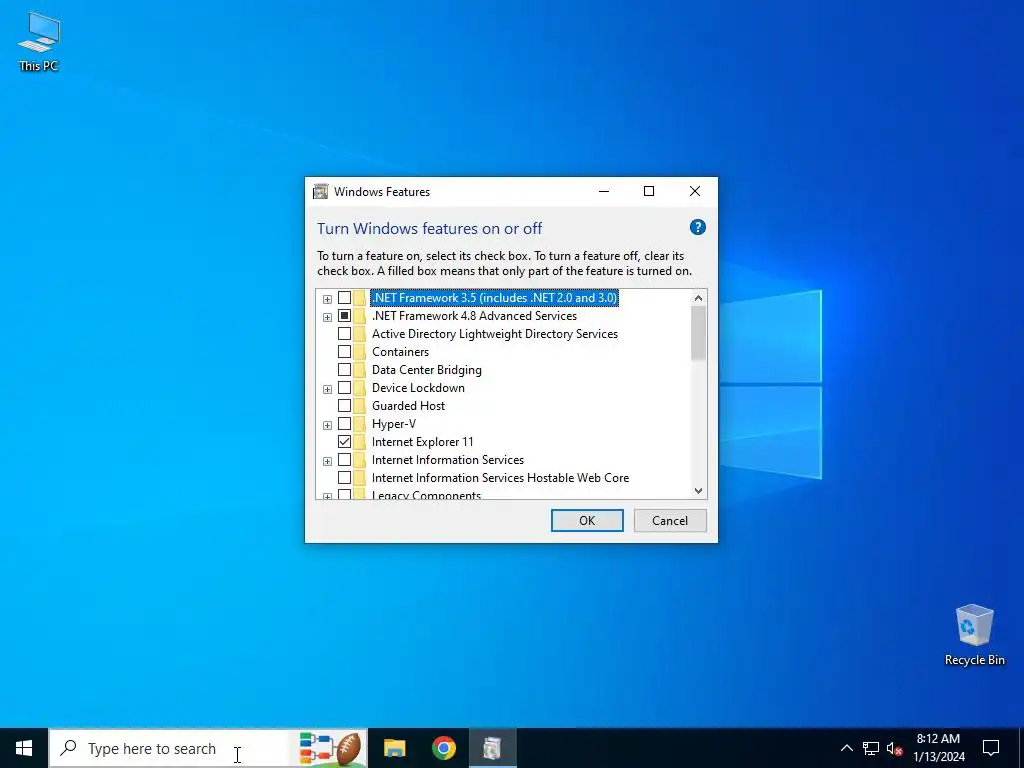Click the feature list scrollbar thumb

coord(698,332)
